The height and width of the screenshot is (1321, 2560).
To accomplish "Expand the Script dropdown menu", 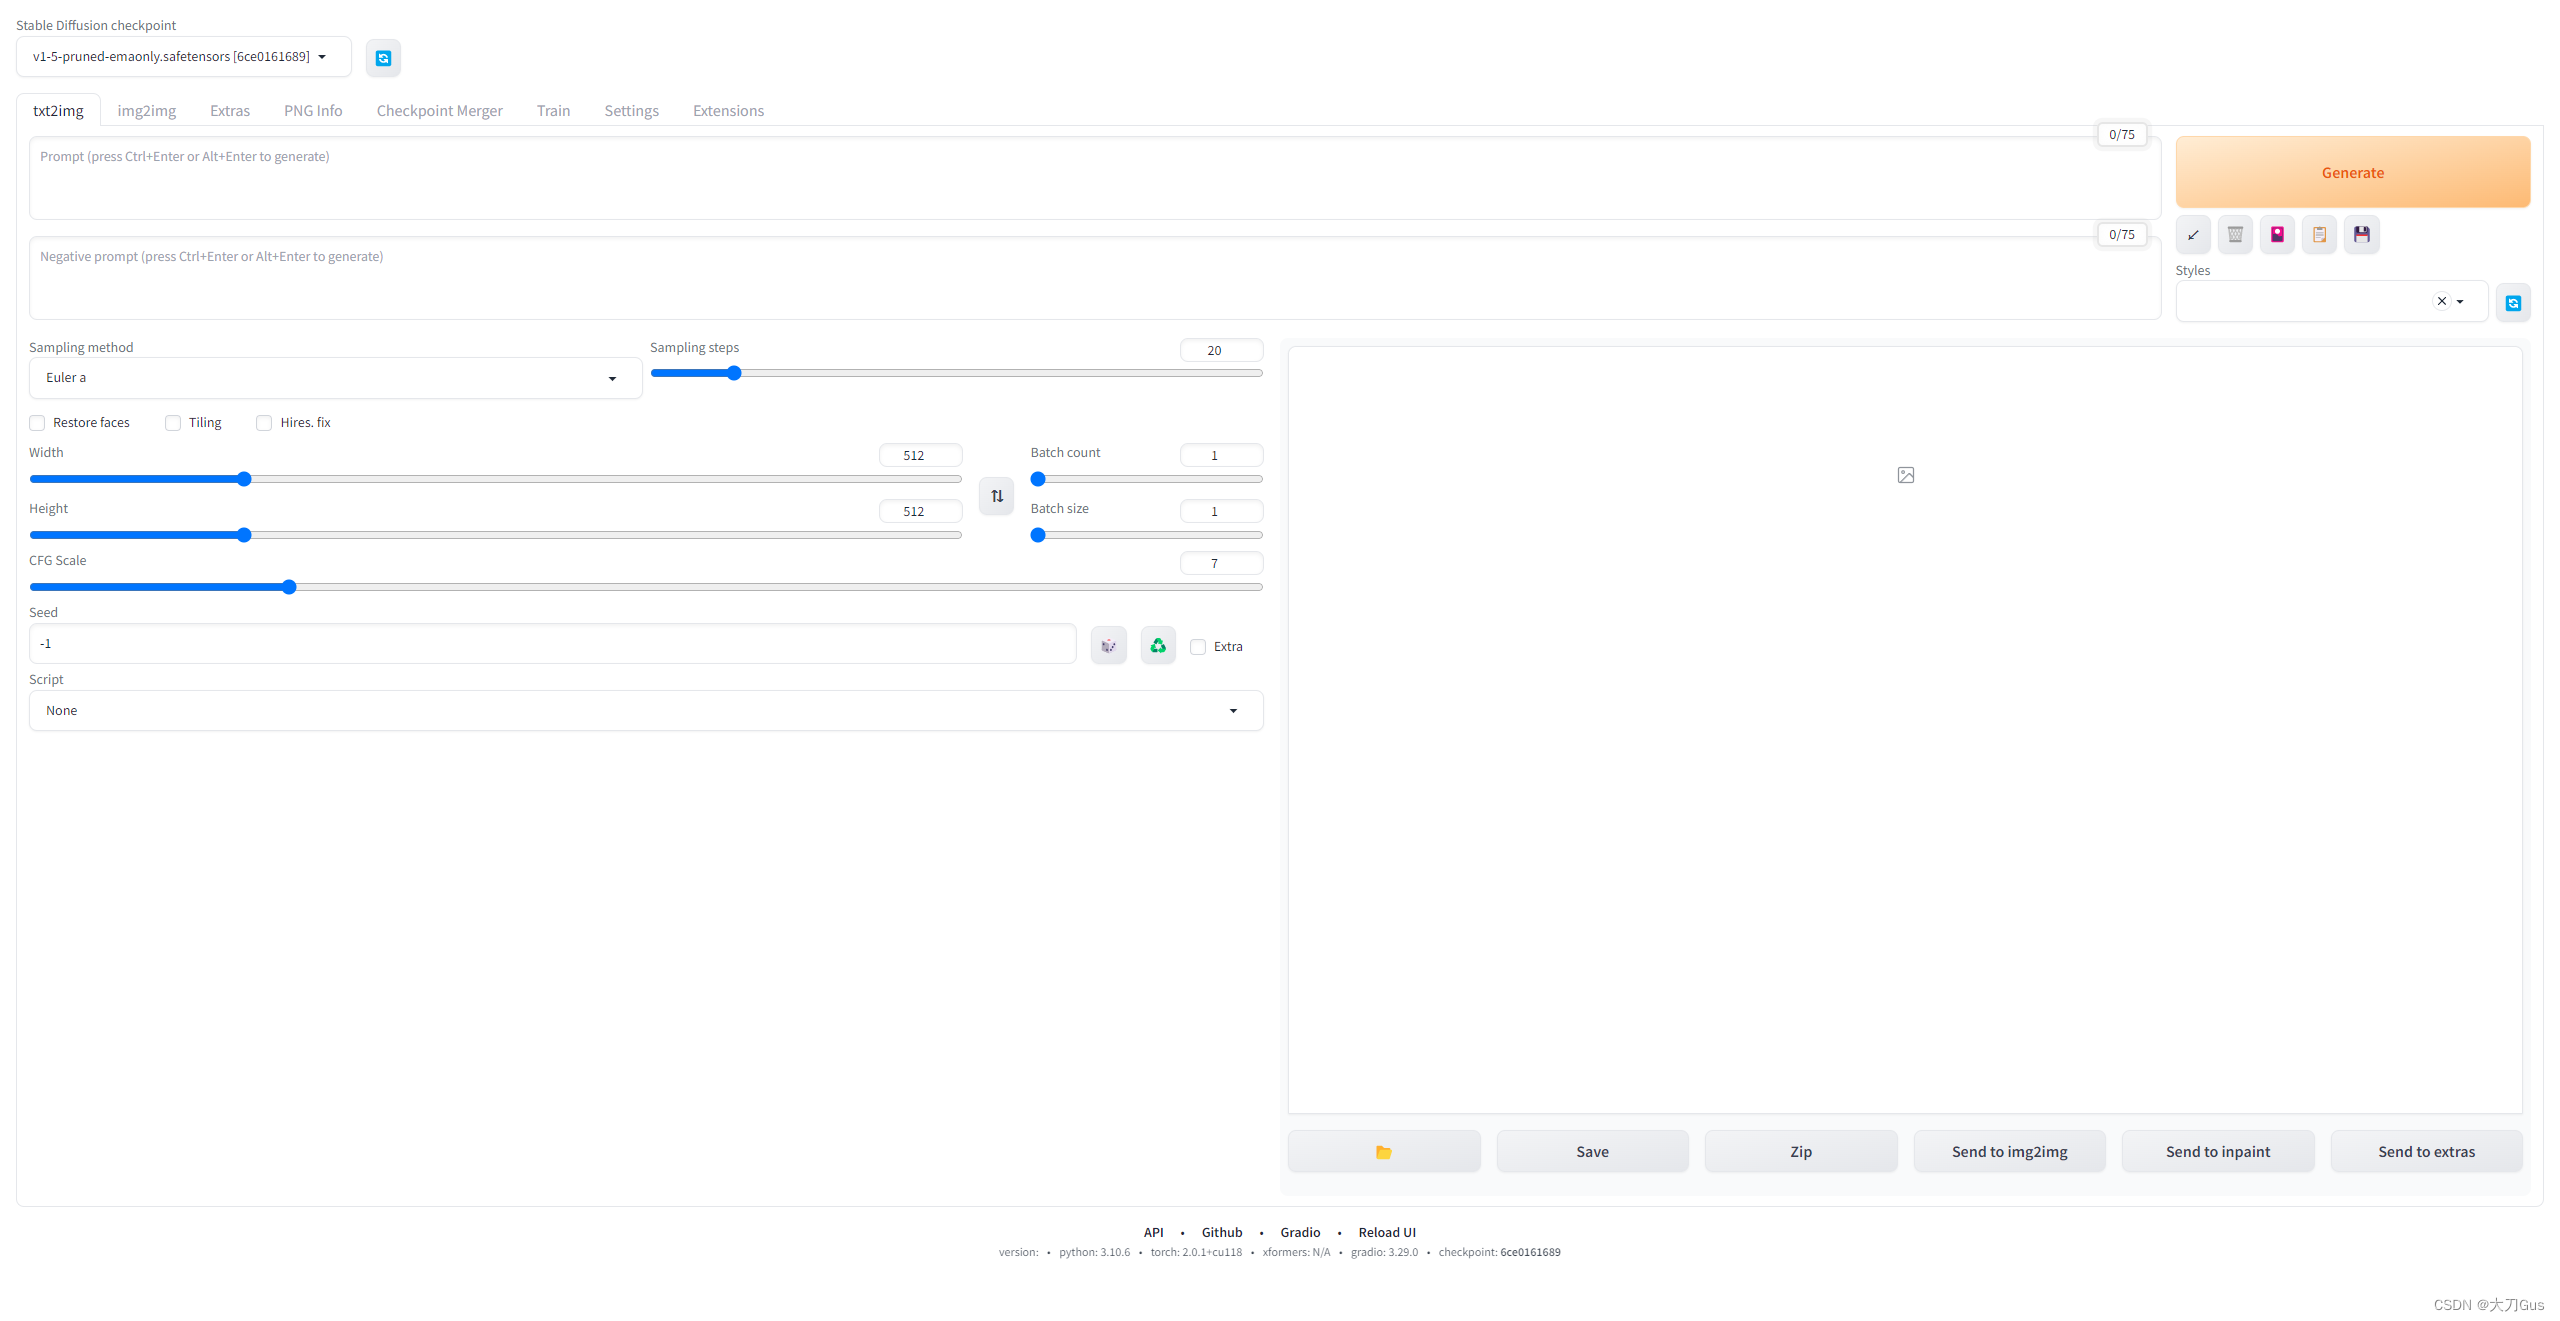I will [647, 709].
